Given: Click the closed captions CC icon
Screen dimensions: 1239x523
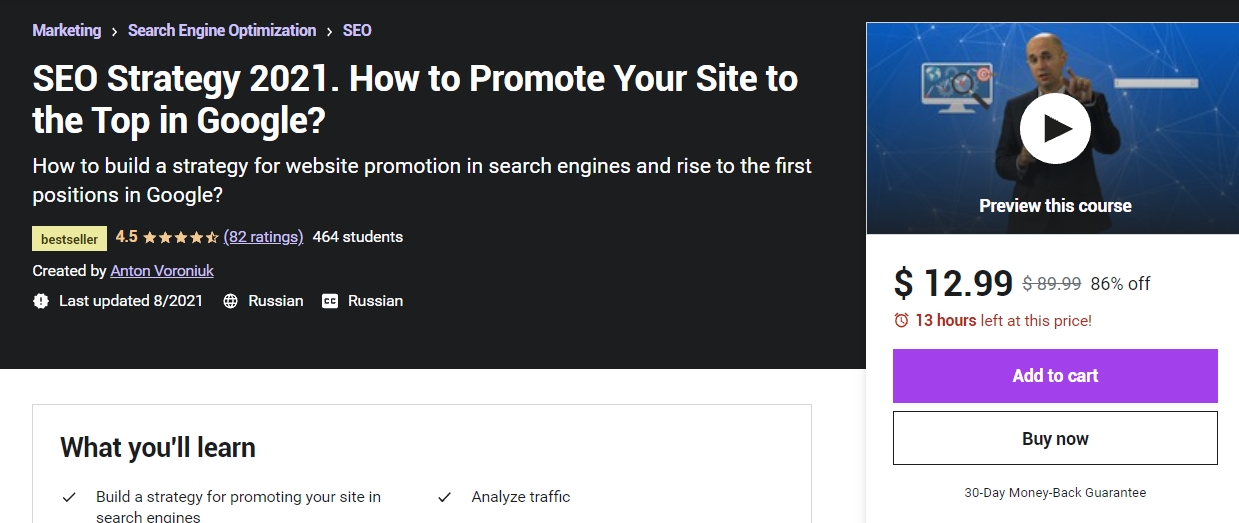Looking at the screenshot, I should tap(330, 301).
